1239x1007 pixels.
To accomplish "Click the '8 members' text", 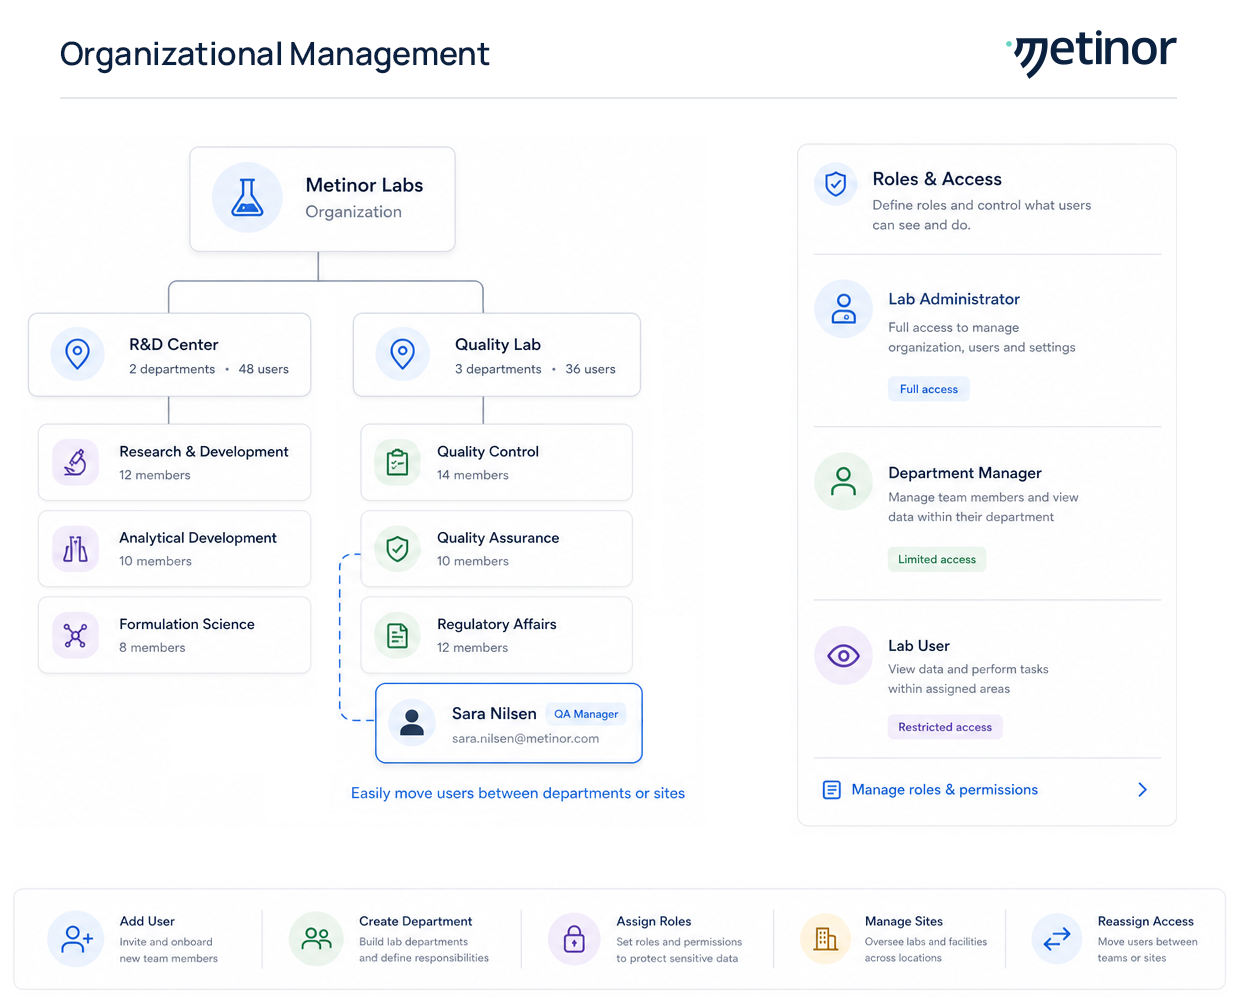I will click(152, 648).
